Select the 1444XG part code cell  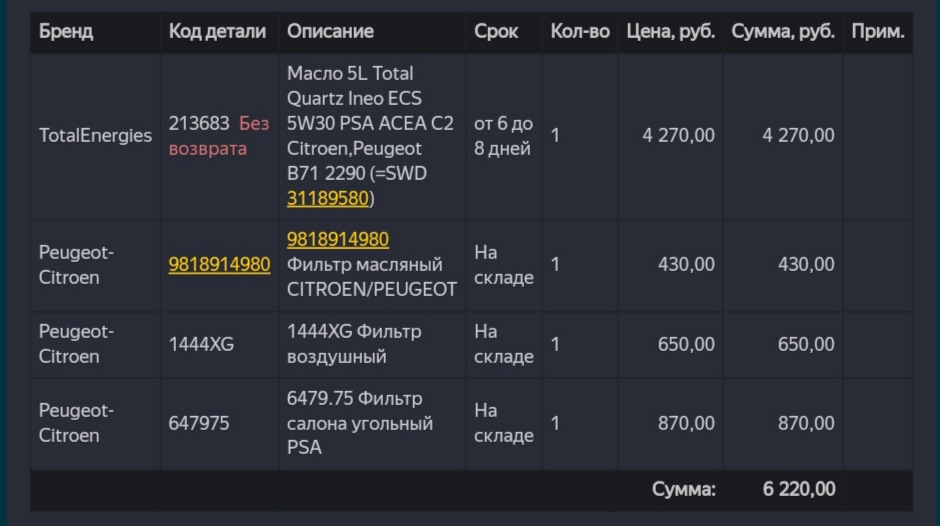(201, 344)
